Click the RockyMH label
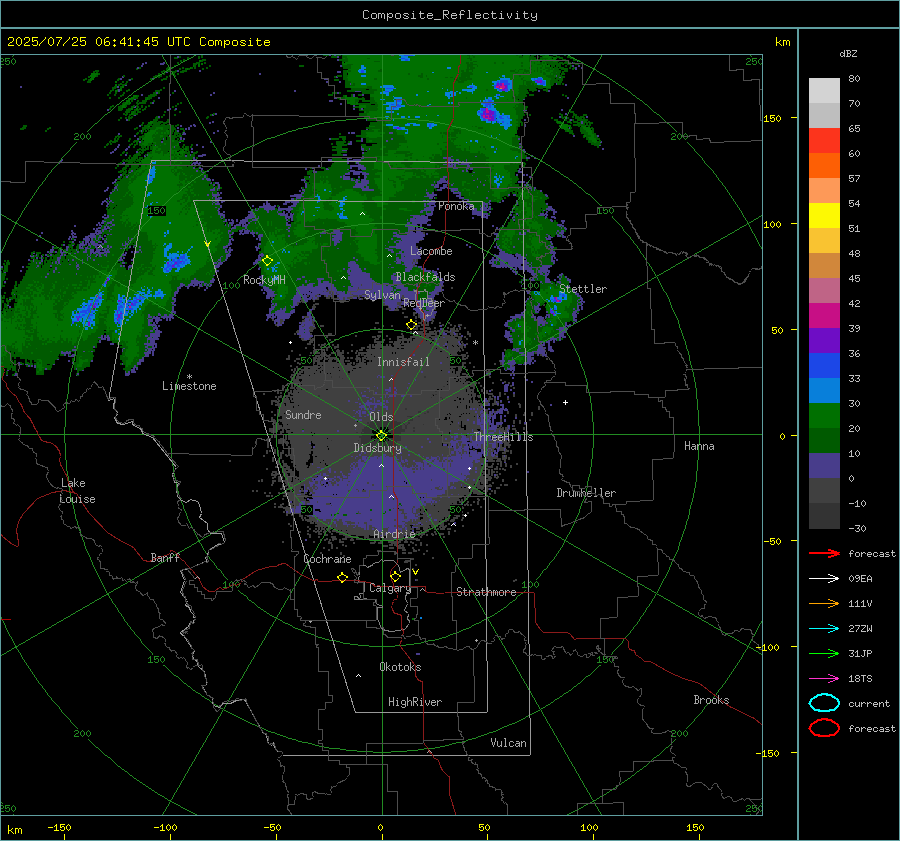Viewport: 900px width, 841px height. click(x=264, y=280)
